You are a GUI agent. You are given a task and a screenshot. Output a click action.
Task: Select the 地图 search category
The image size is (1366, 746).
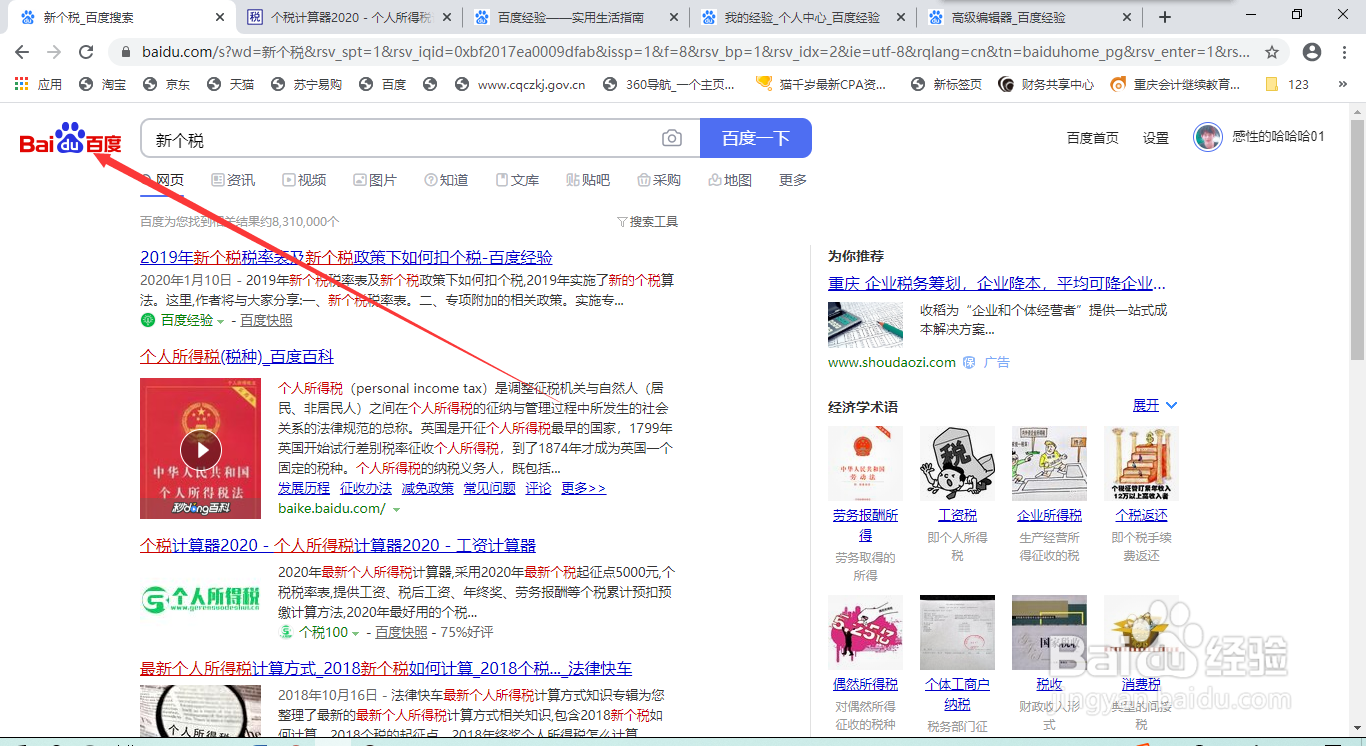pos(730,180)
